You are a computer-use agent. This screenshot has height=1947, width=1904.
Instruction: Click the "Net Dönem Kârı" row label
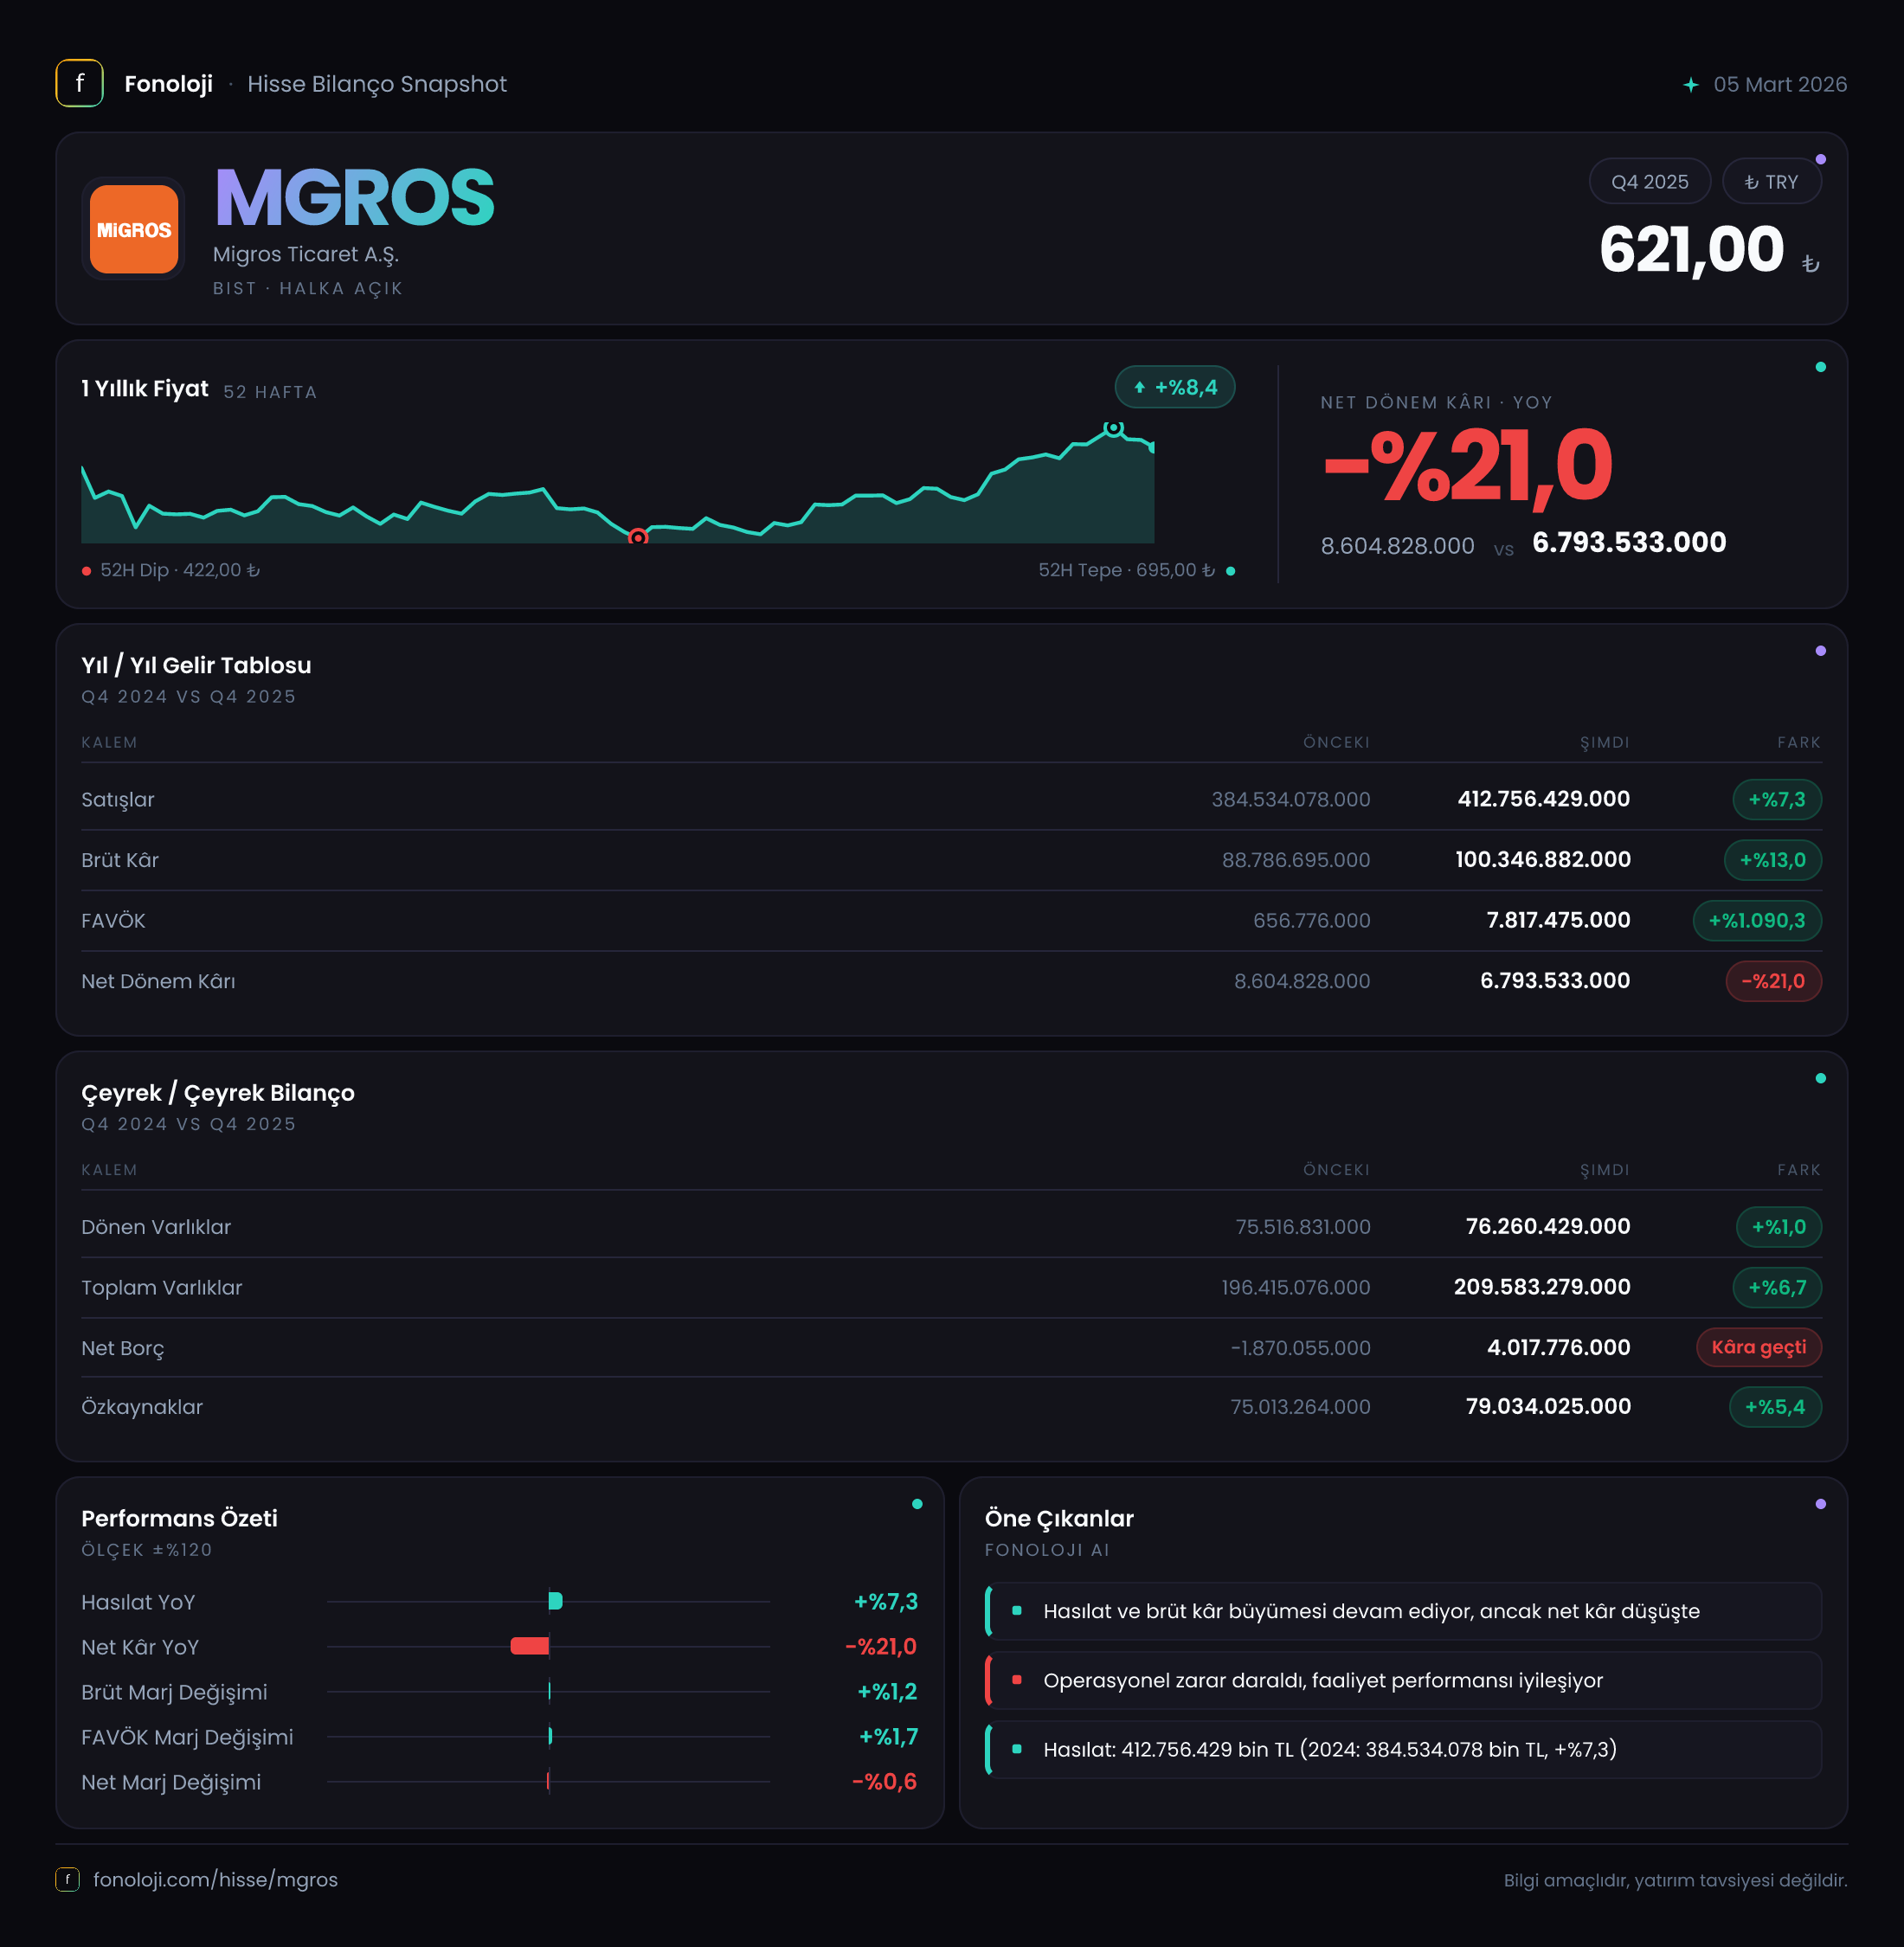point(158,981)
